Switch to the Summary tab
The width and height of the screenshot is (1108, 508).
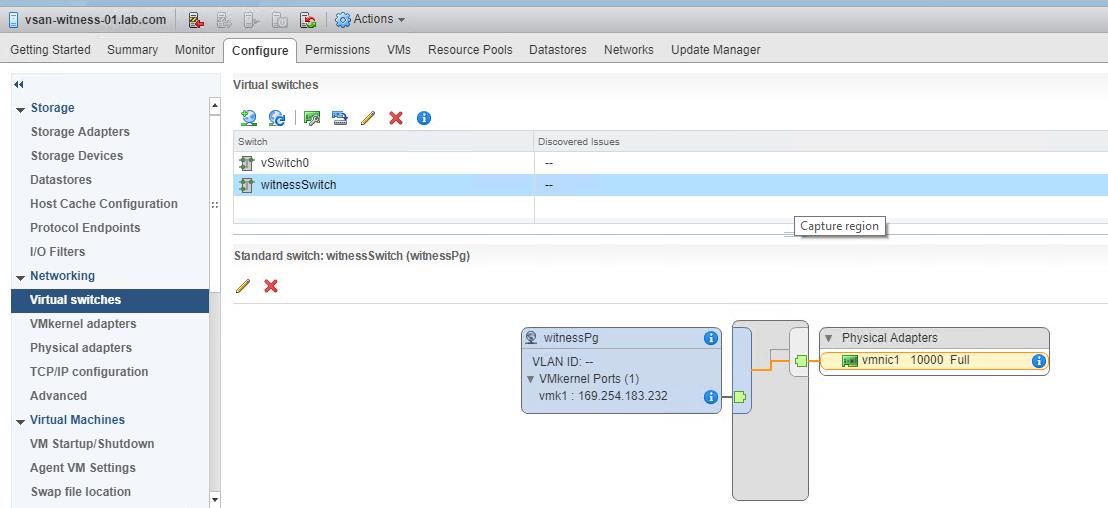132,49
